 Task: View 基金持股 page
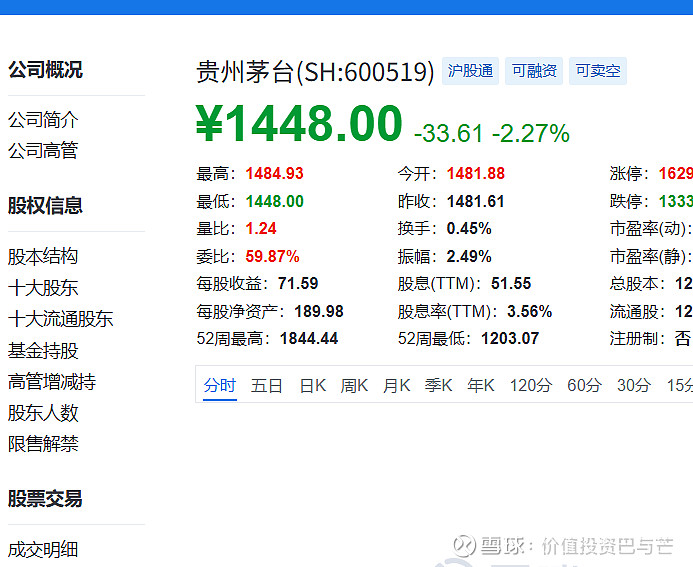click(43, 351)
